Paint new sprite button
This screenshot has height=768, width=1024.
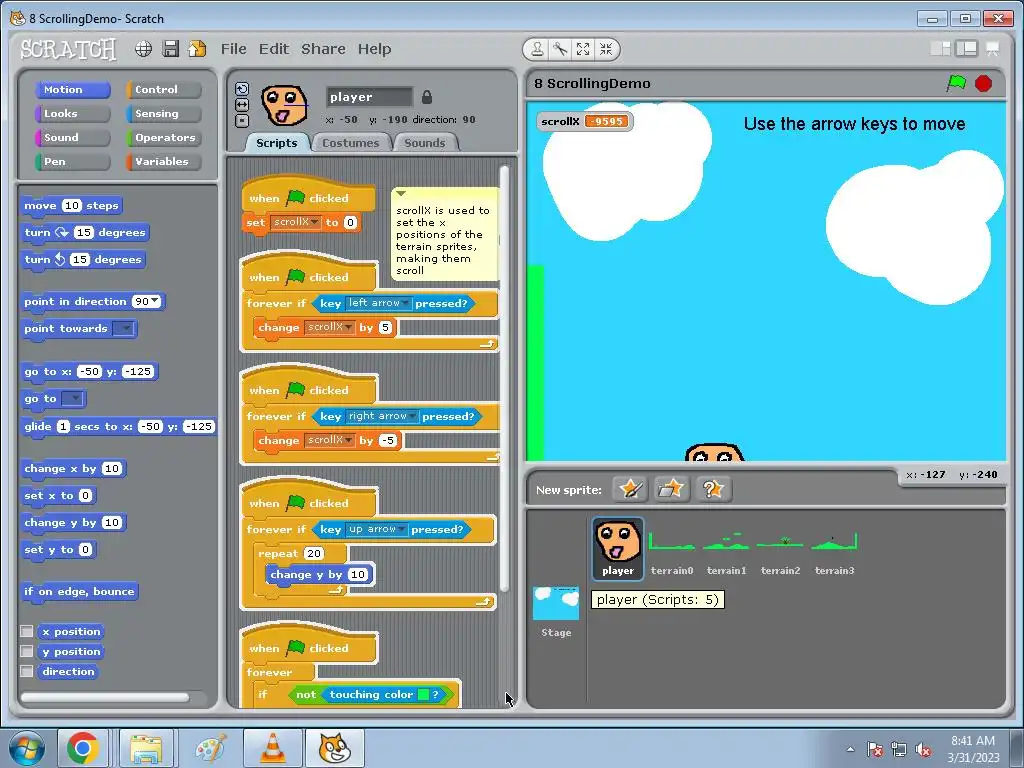[x=630, y=489]
